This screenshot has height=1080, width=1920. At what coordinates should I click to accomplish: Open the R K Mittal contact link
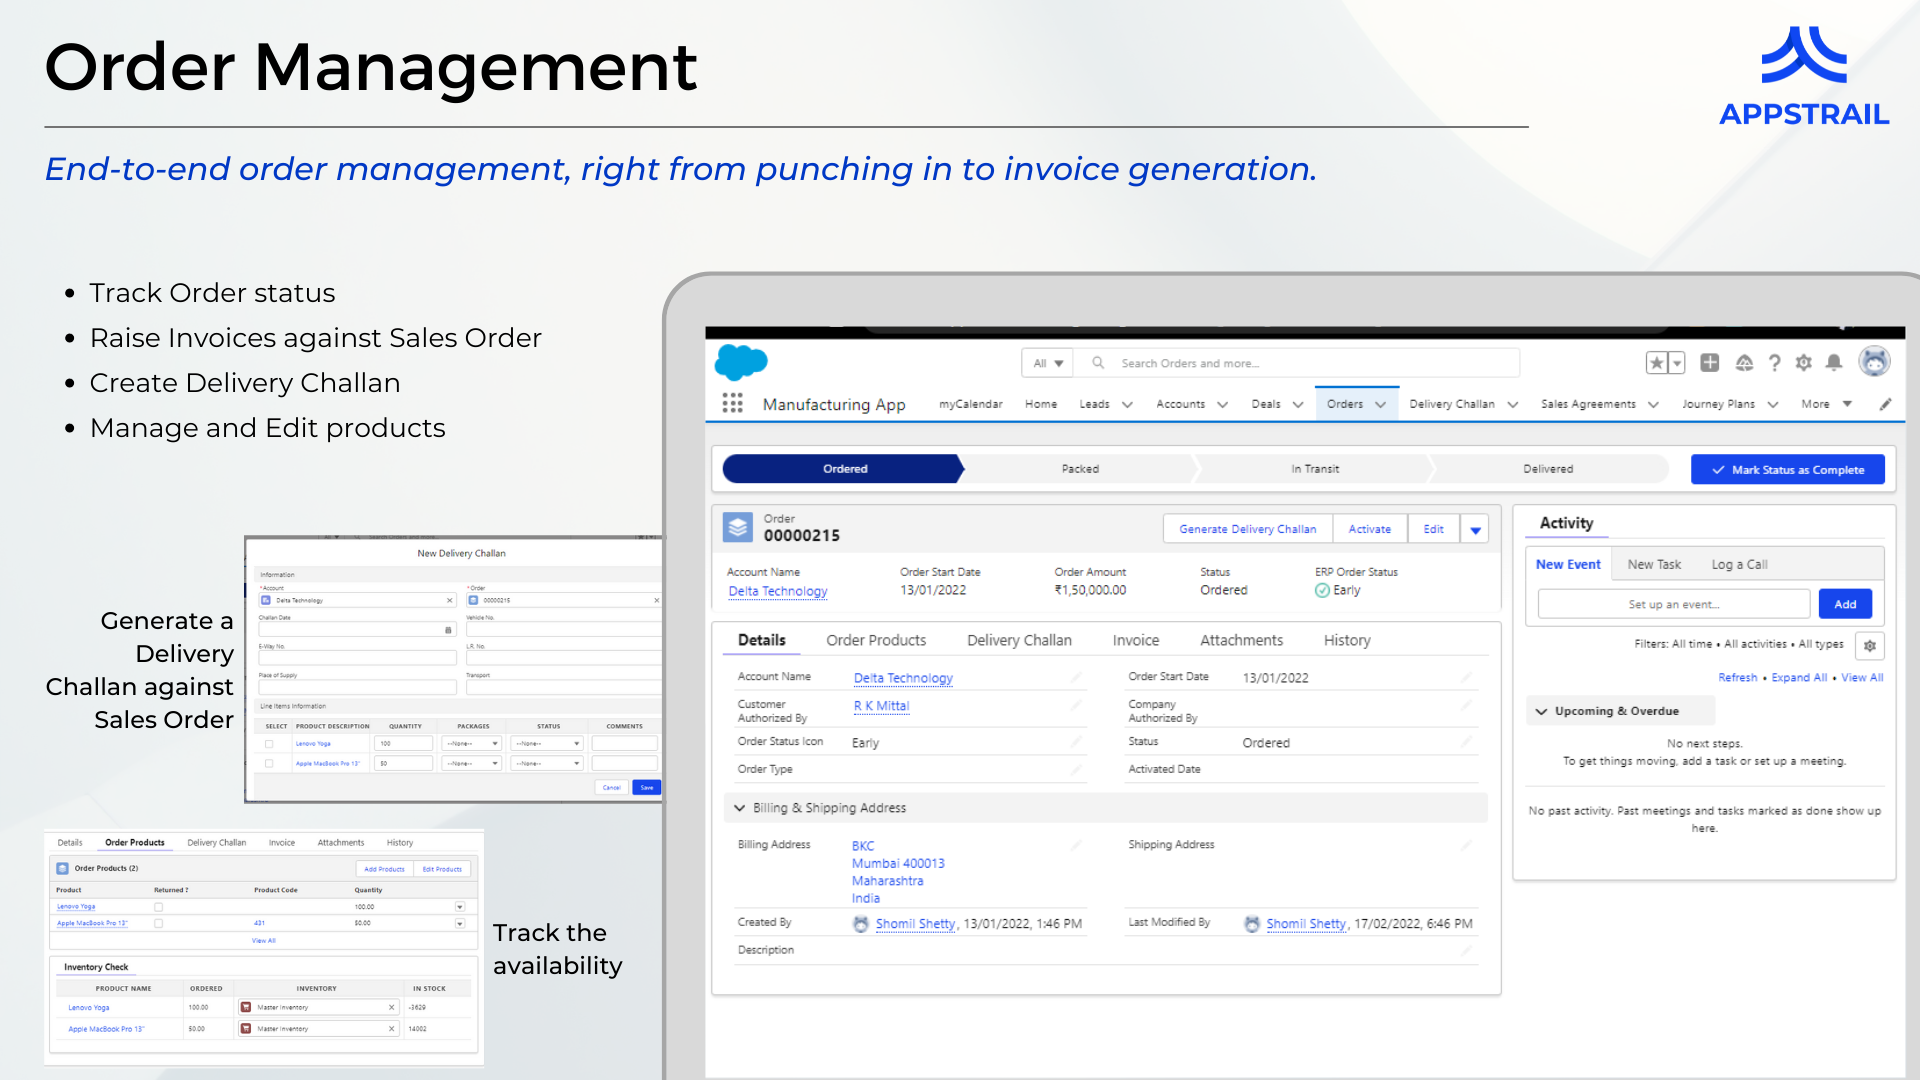coord(881,706)
